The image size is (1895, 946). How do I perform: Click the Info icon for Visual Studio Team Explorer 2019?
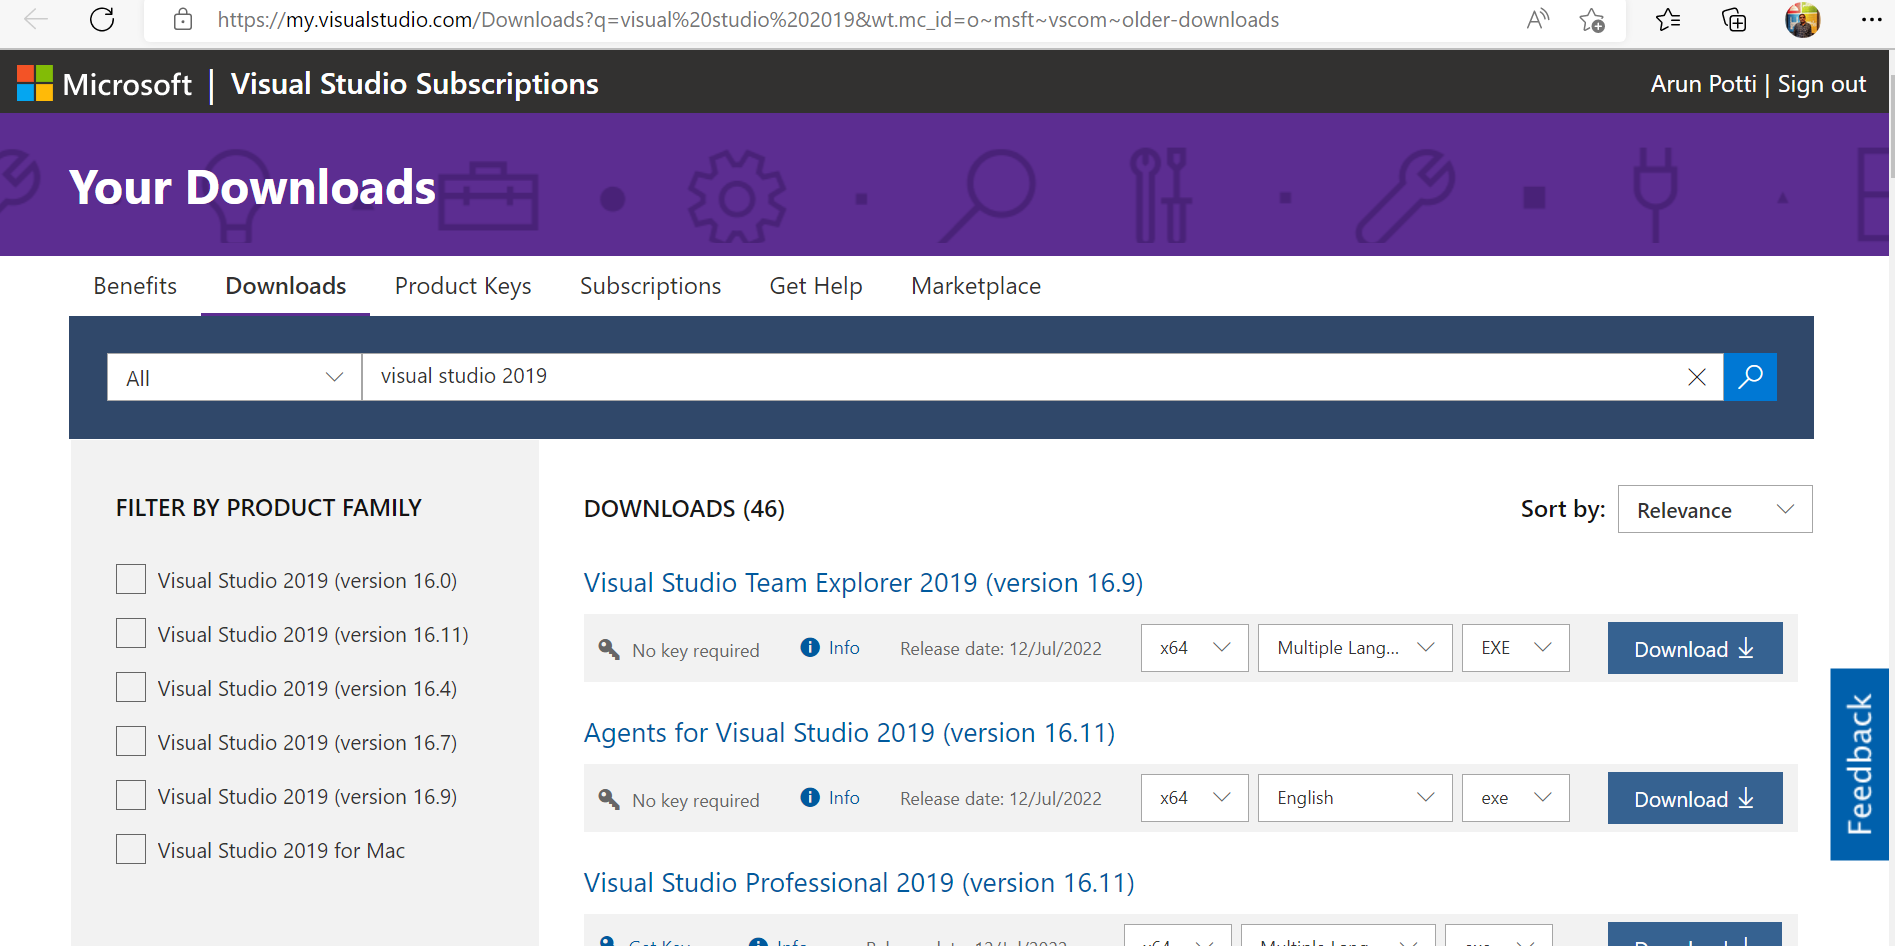pyautogui.click(x=810, y=647)
